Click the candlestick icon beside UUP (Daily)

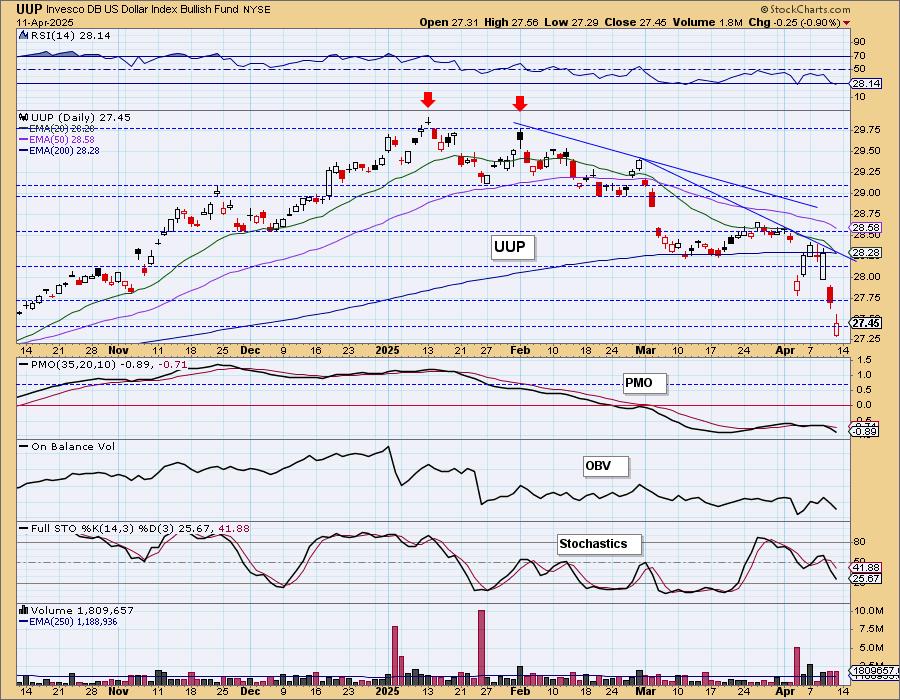[24, 117]
